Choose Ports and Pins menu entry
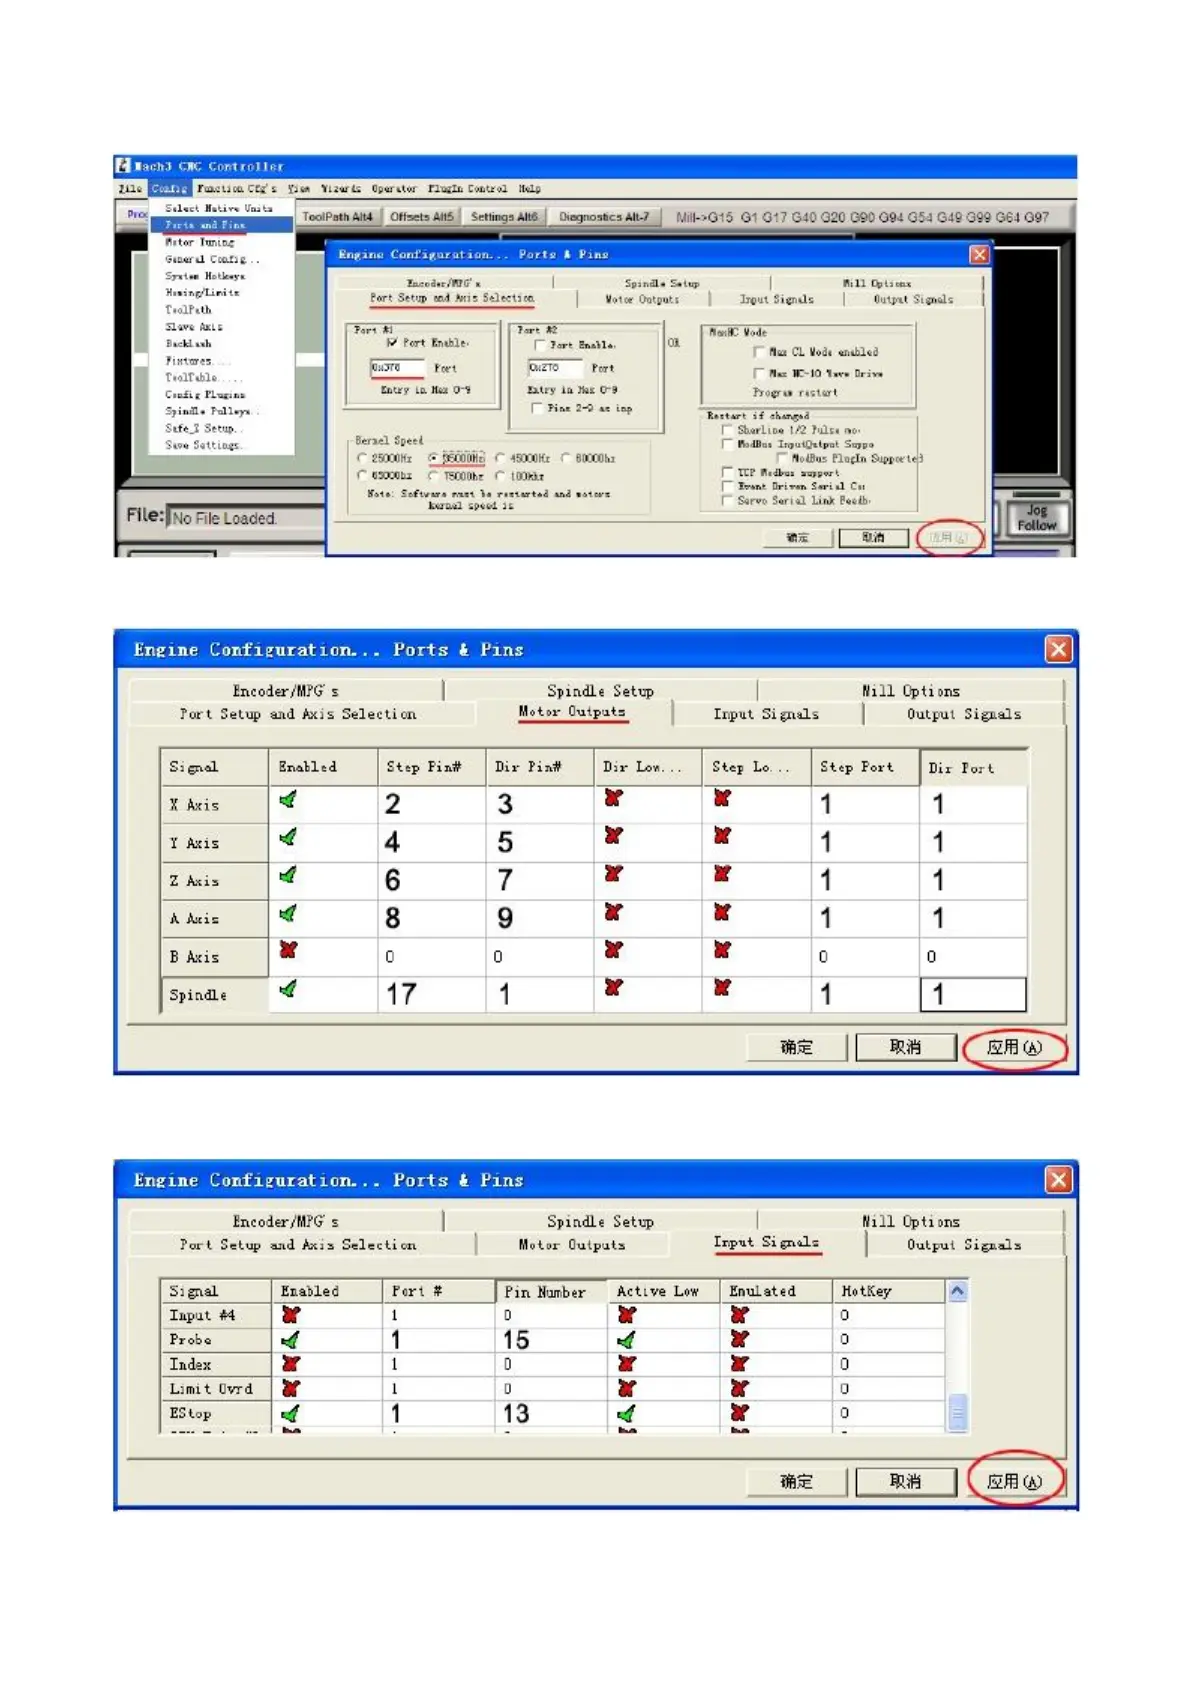Screen dimensions: 1190x1684 tap(221, 225)
